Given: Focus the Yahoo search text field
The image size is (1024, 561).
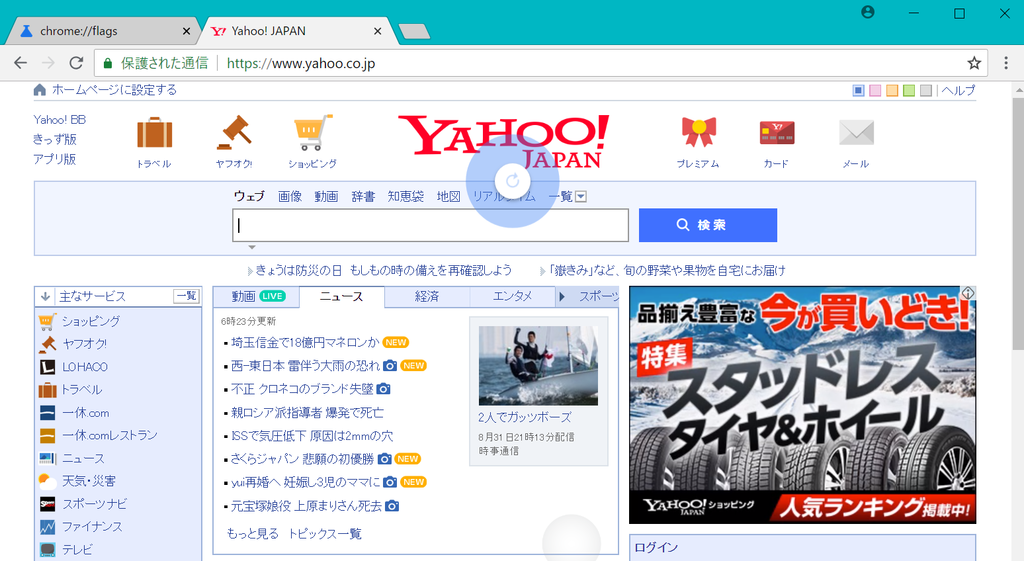Looking at the screenshot, I should click(430, 225).
